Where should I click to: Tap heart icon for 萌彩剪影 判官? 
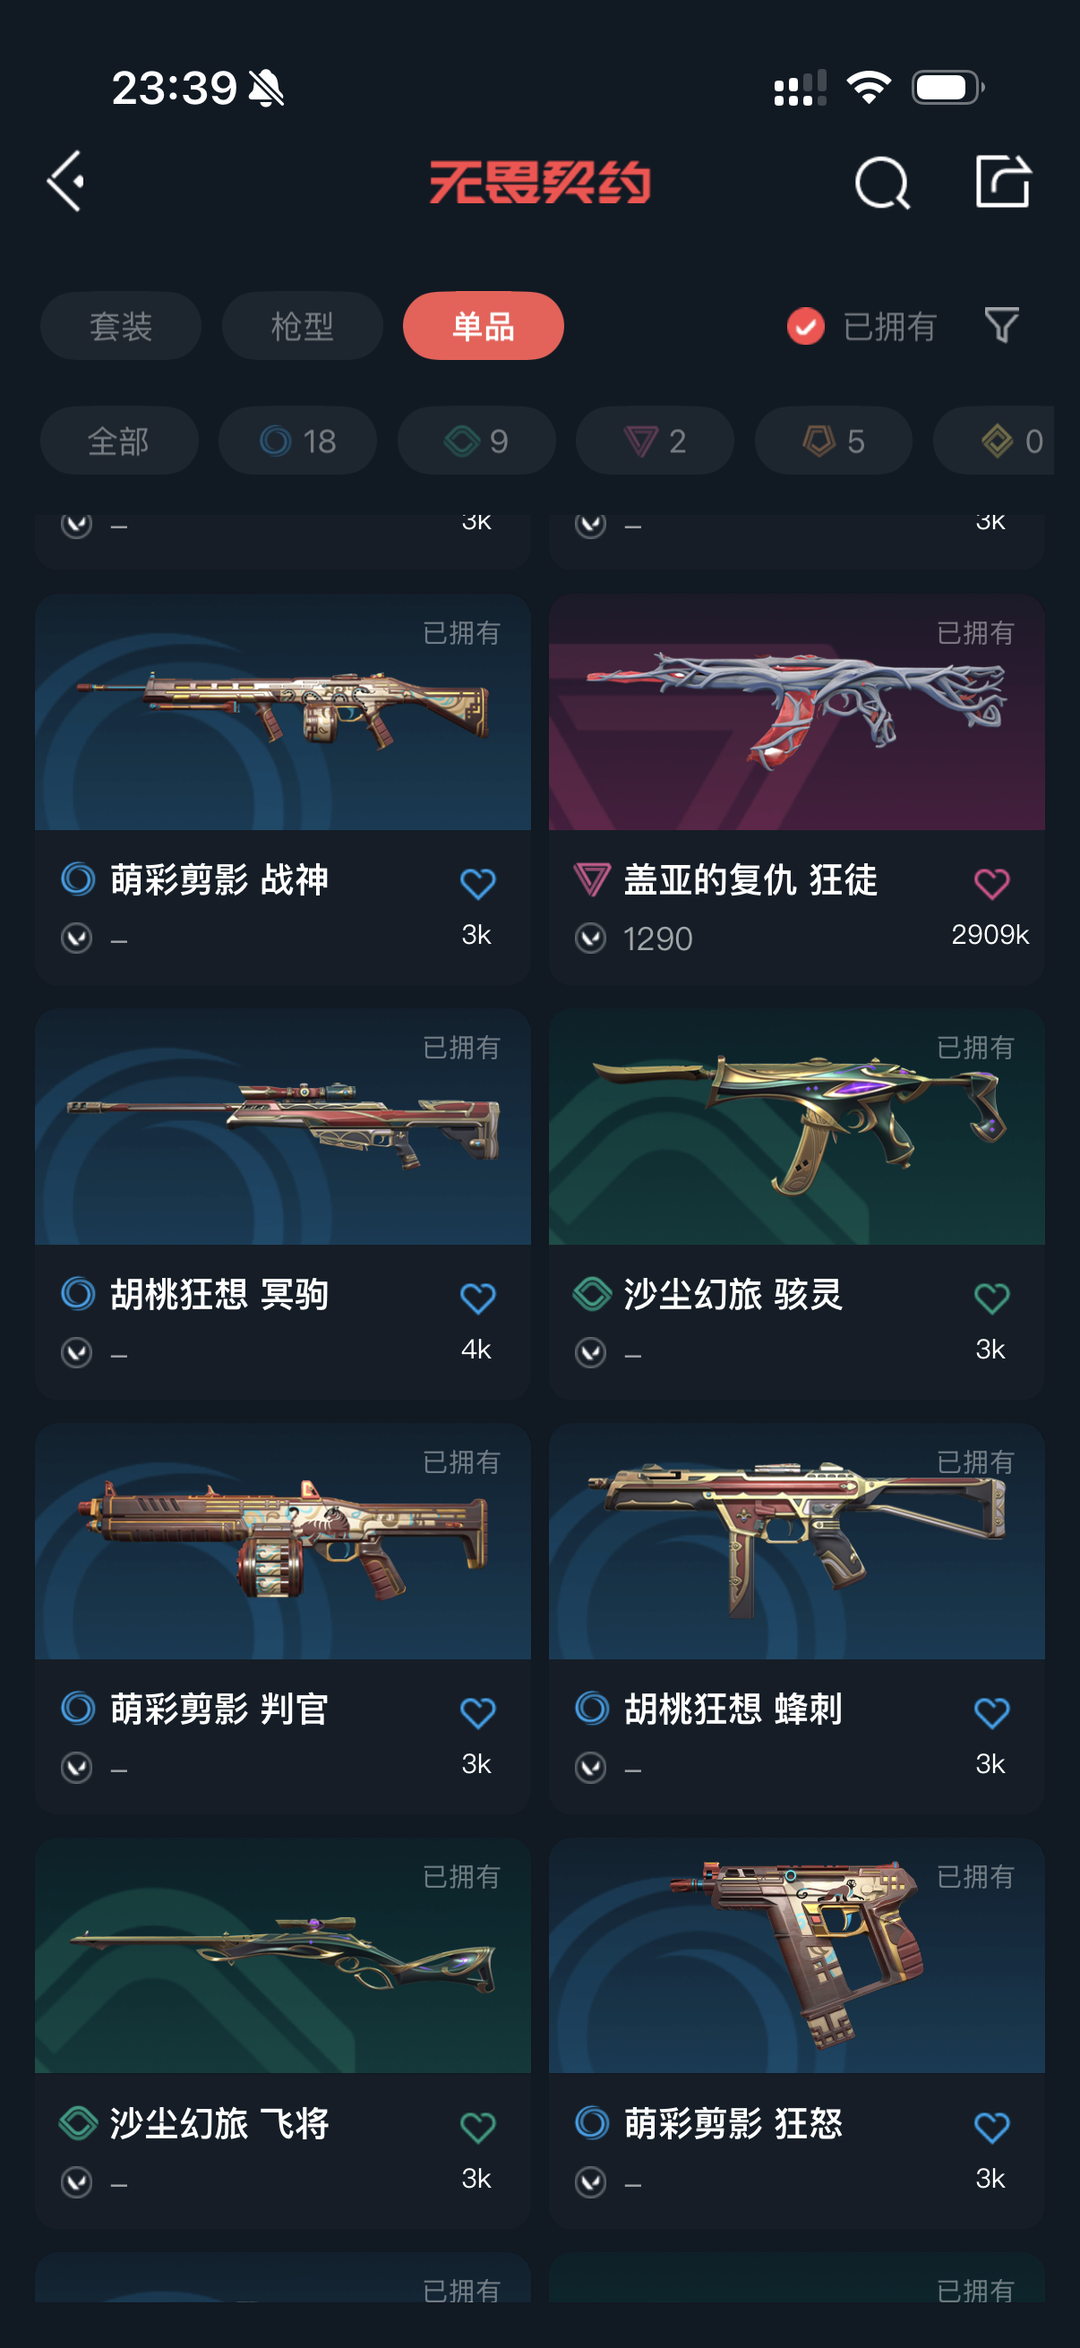477,1713
